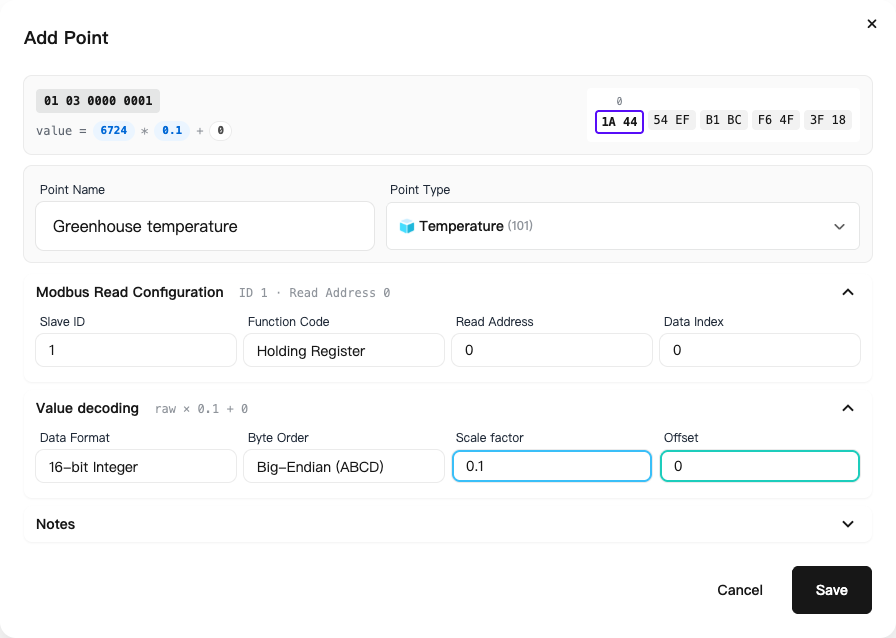The image size is (896, 638).
Task: Click the offset 0 chip in formula
Action: click(x=221, y=130)
